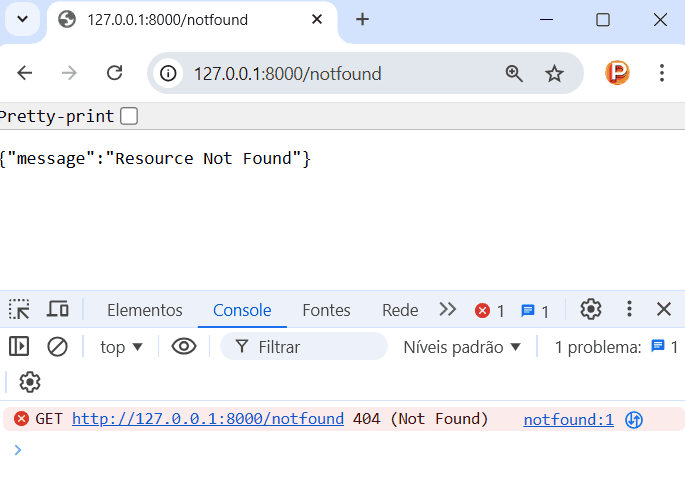Image resolution: width=685 pixels, height=493 pixels.
Task: Open DevTools three-dot customize menu
Action: [629, 310]
